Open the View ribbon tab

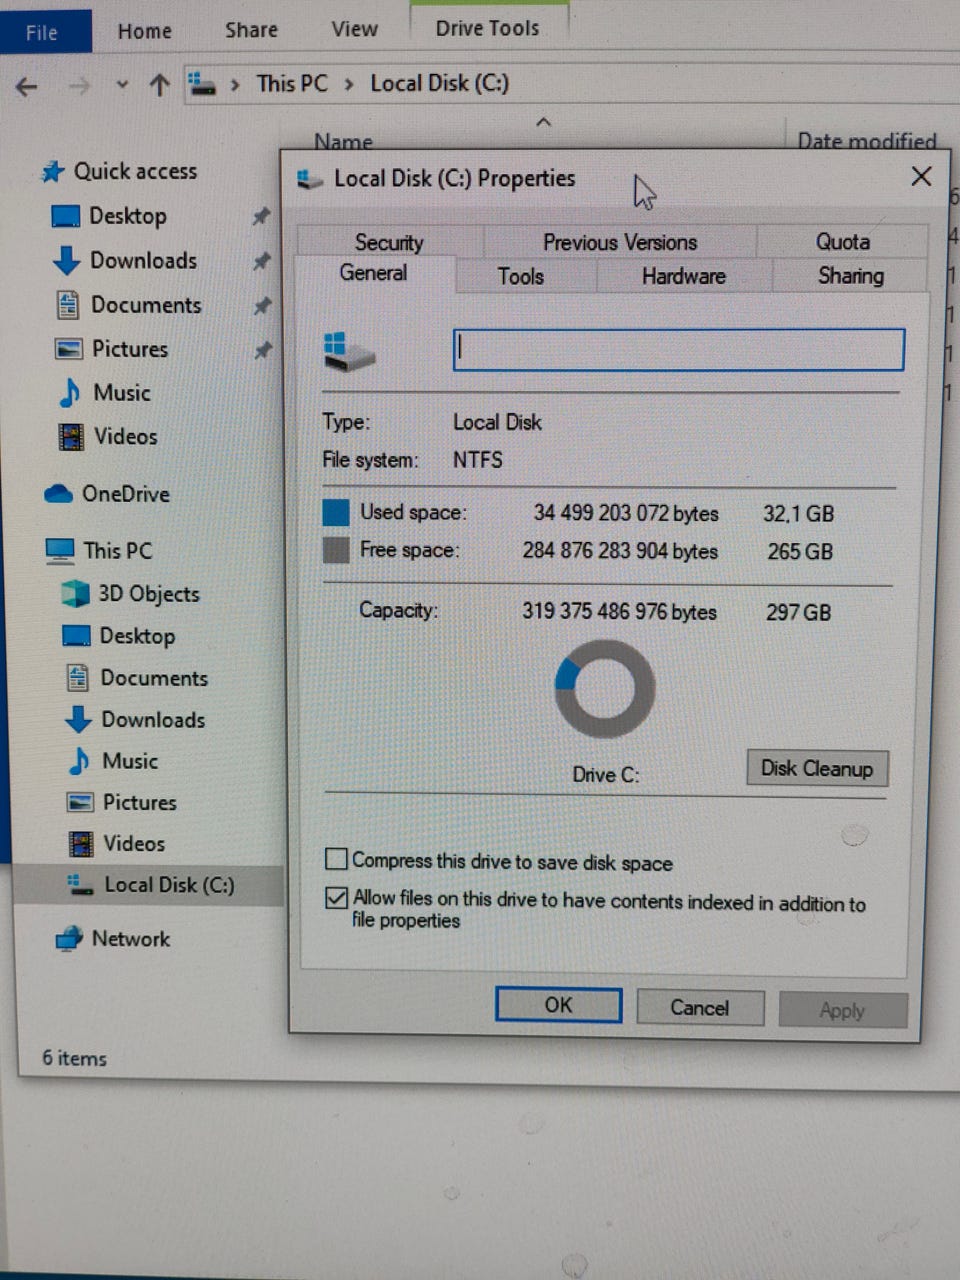(x=354, y=29)
